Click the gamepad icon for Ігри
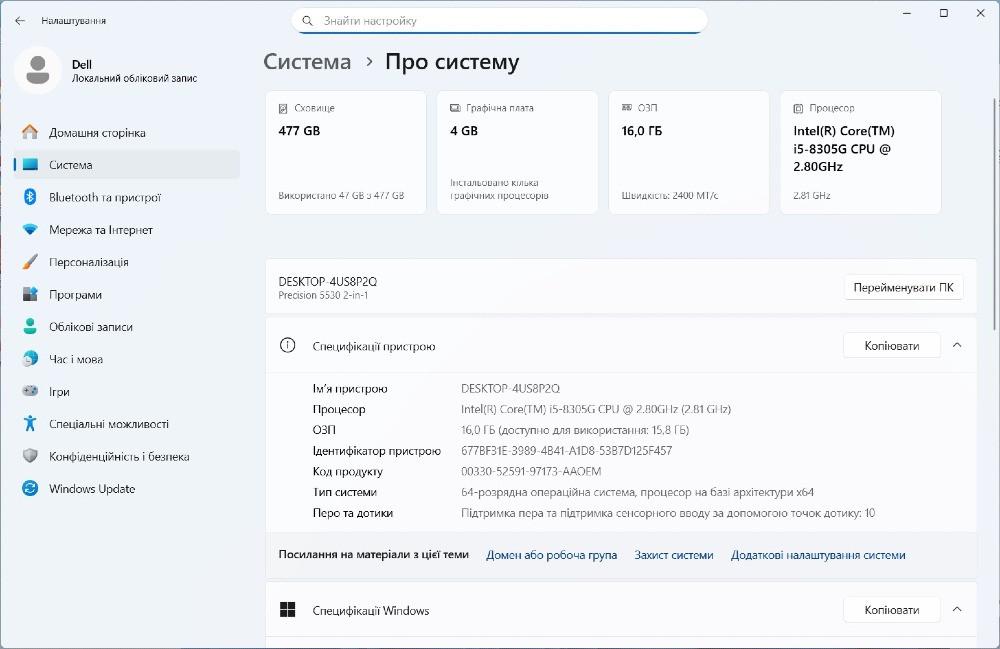This screenshot has height=649, width=1000. pos(30,391)
